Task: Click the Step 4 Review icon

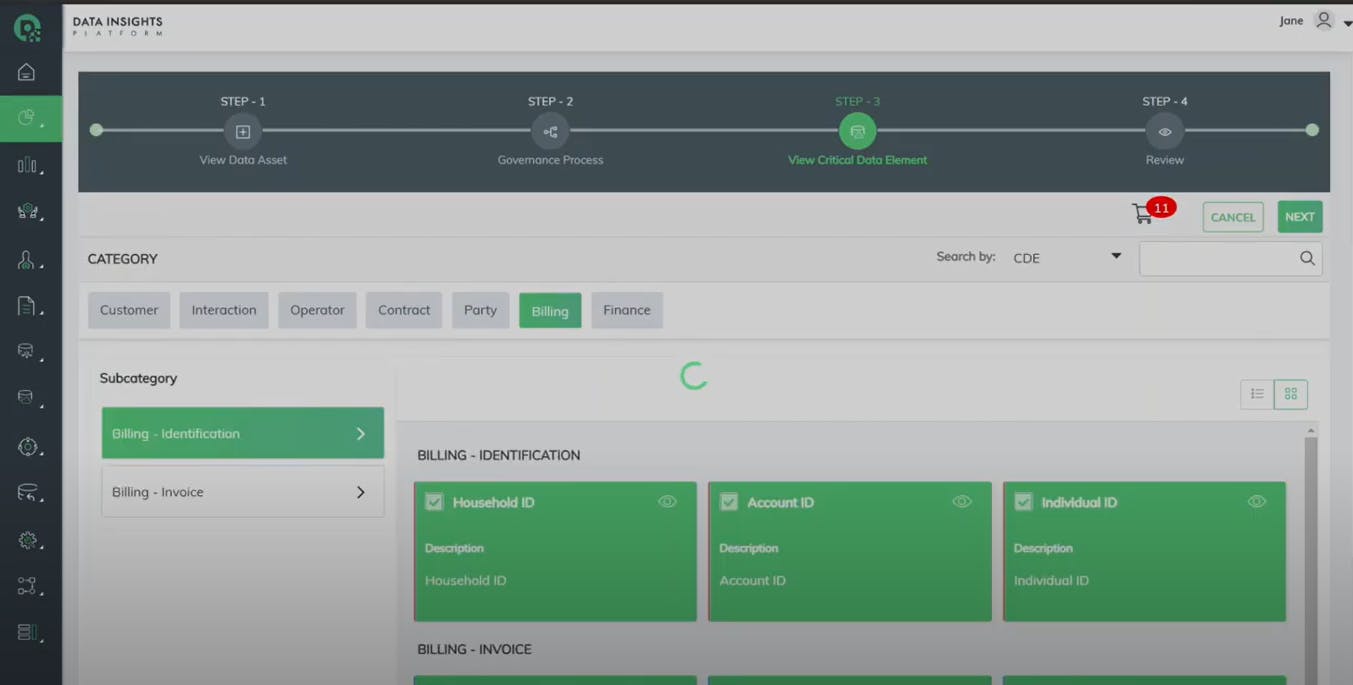Action: [1164, 131]
